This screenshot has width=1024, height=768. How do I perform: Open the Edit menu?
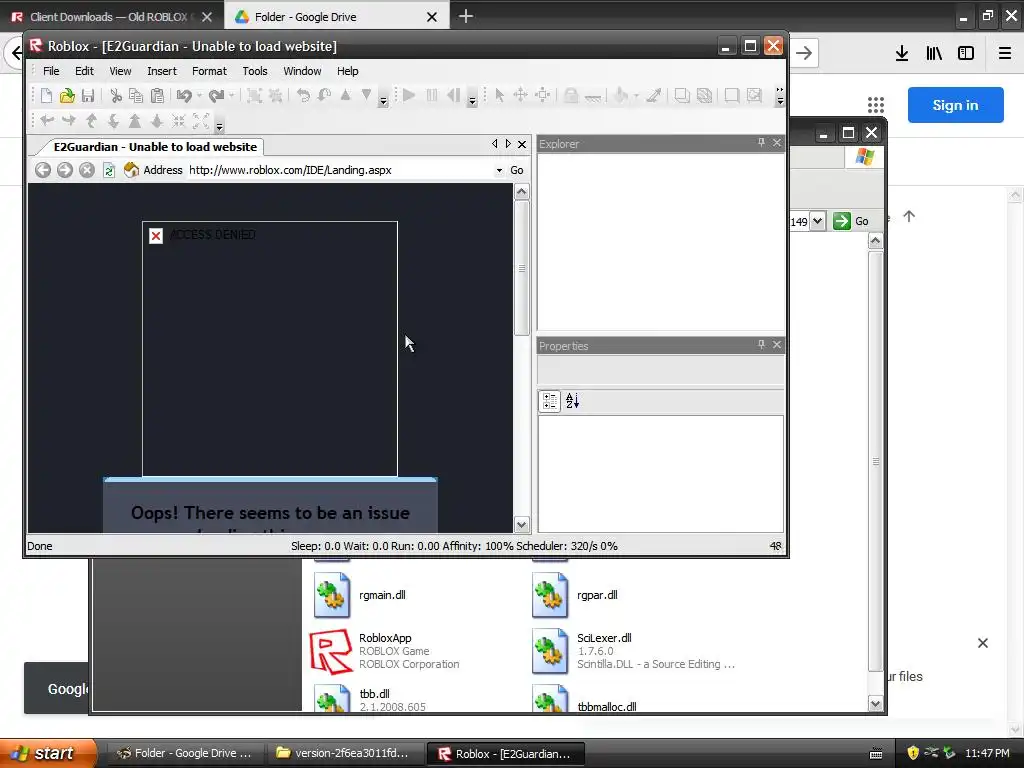click(x=84, y=71)
